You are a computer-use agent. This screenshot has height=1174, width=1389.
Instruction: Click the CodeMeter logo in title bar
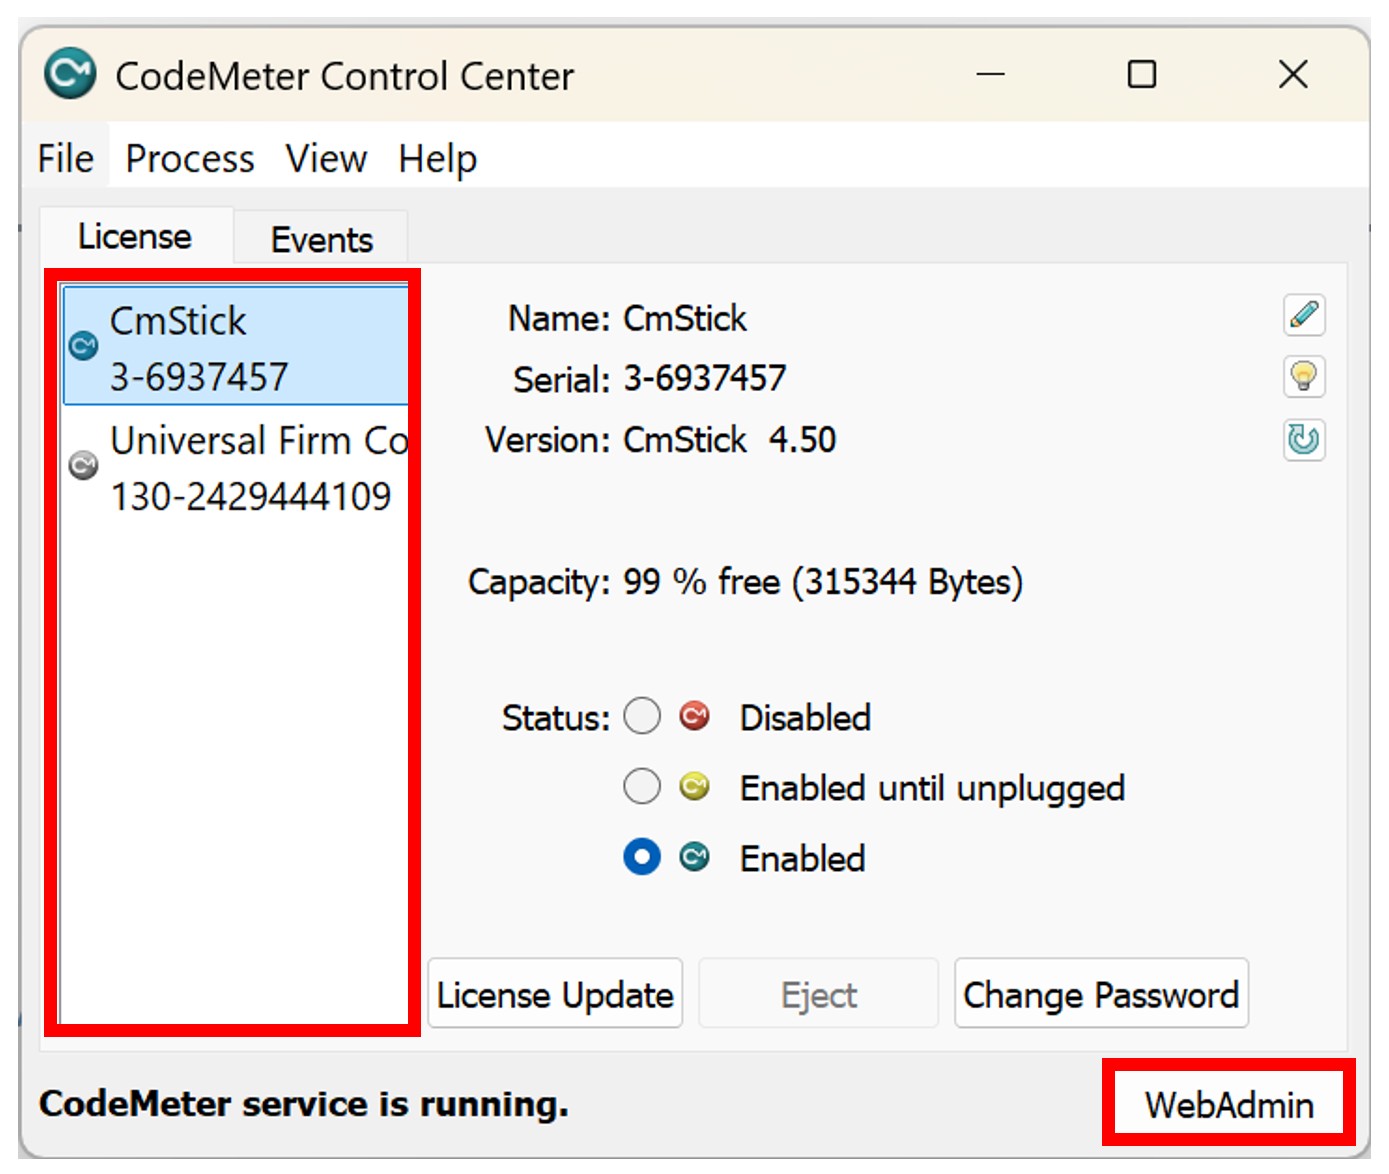coord(70,74)
